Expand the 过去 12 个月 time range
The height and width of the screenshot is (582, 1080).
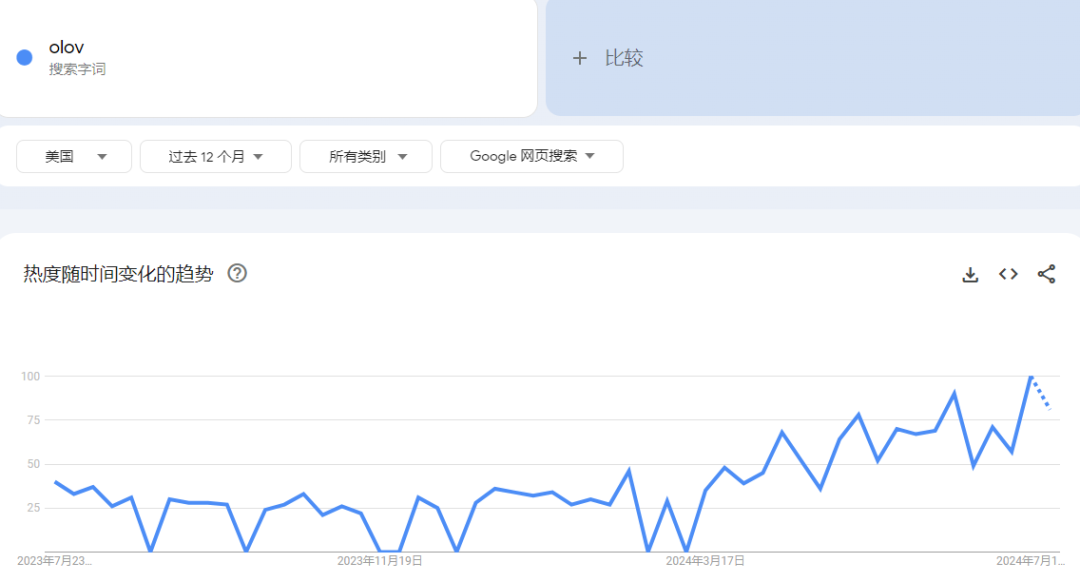[215, 156]
